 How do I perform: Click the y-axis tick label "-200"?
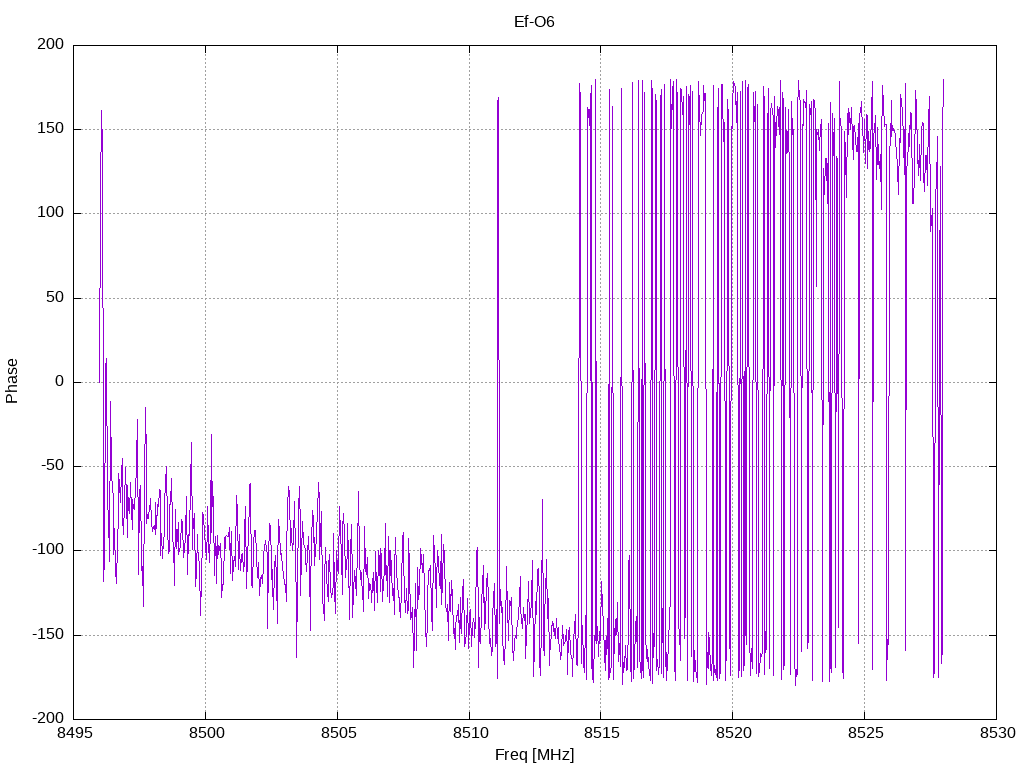click(x=48, y=719)
